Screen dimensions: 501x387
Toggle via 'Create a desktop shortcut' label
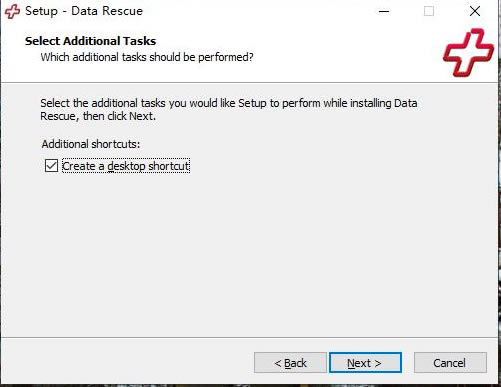pos(126,166)
